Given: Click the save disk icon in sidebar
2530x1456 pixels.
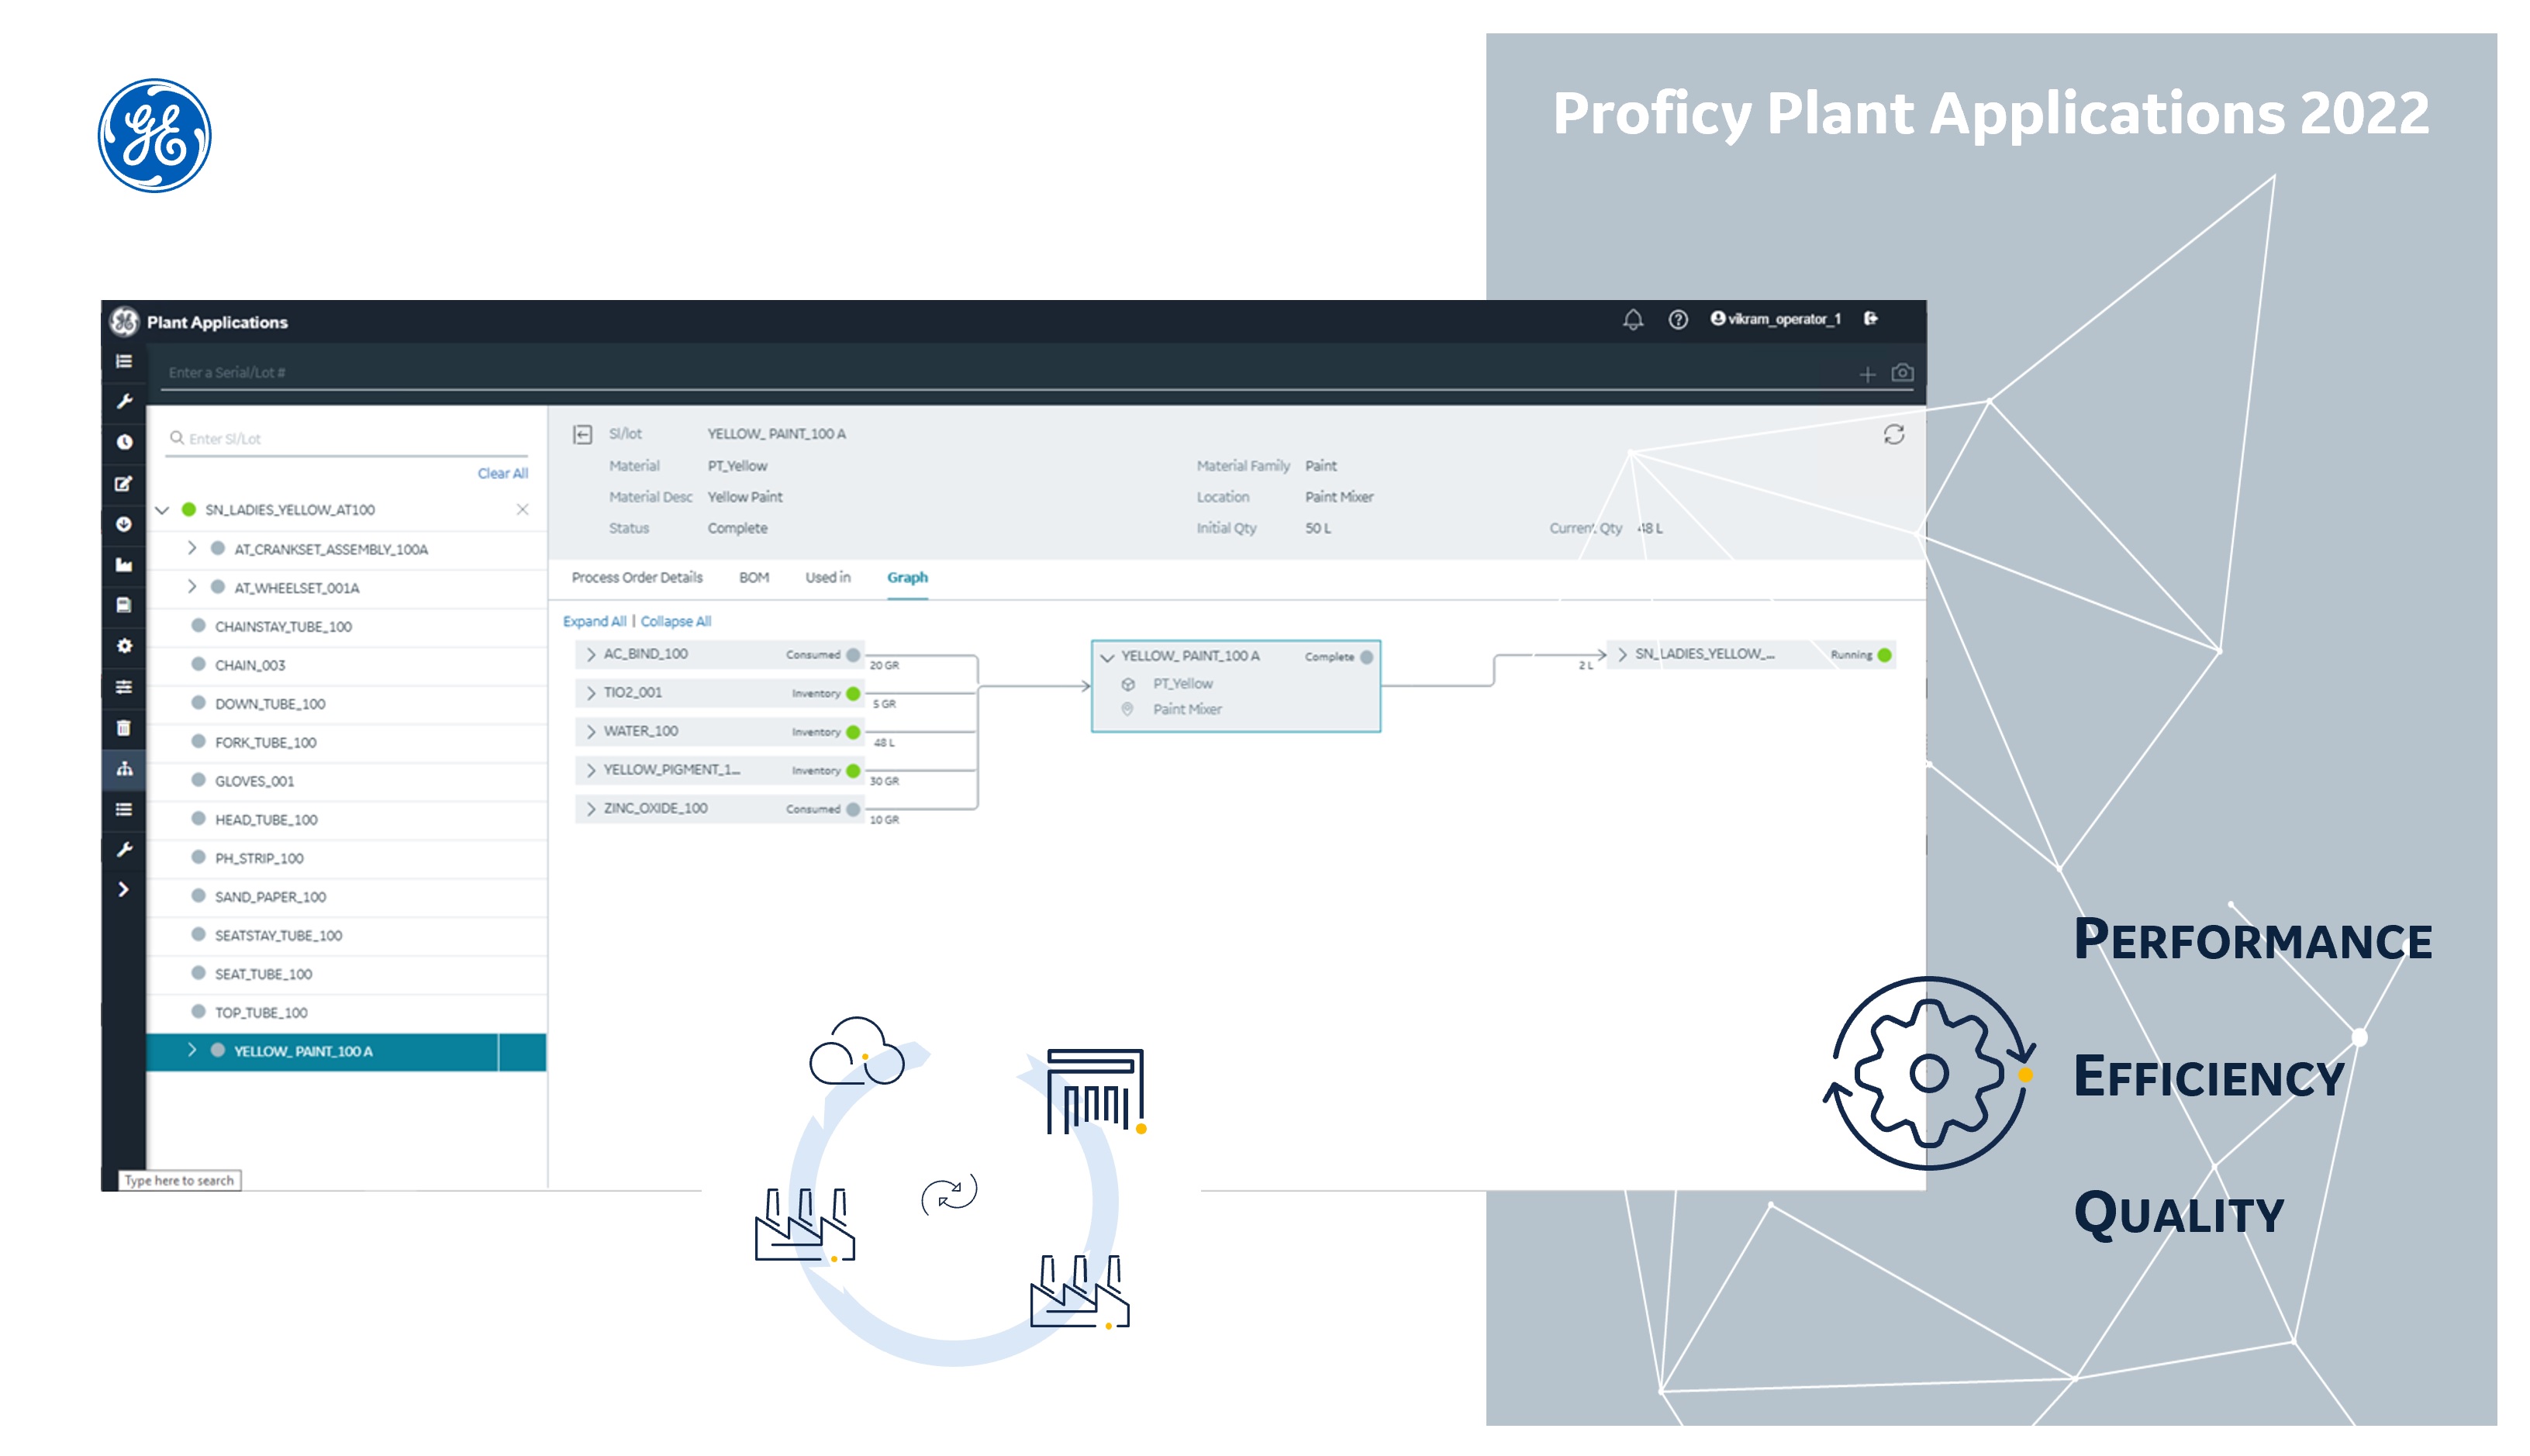Looking at the screenshot, I should tap(124, 605).
